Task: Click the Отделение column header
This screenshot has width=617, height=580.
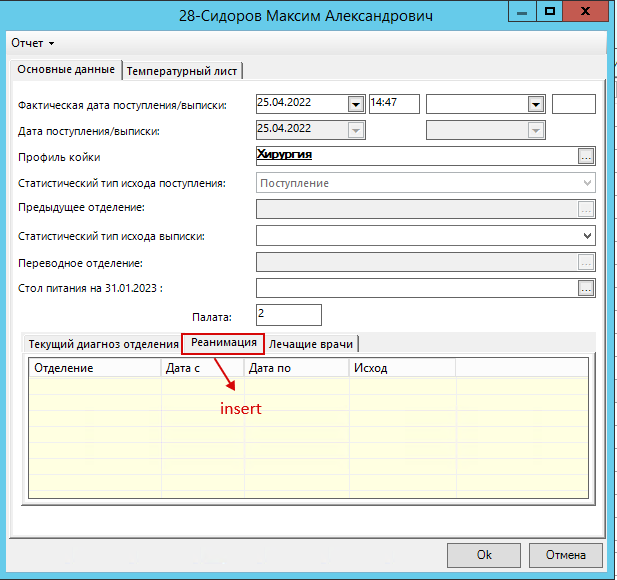Action: [95, 368]
